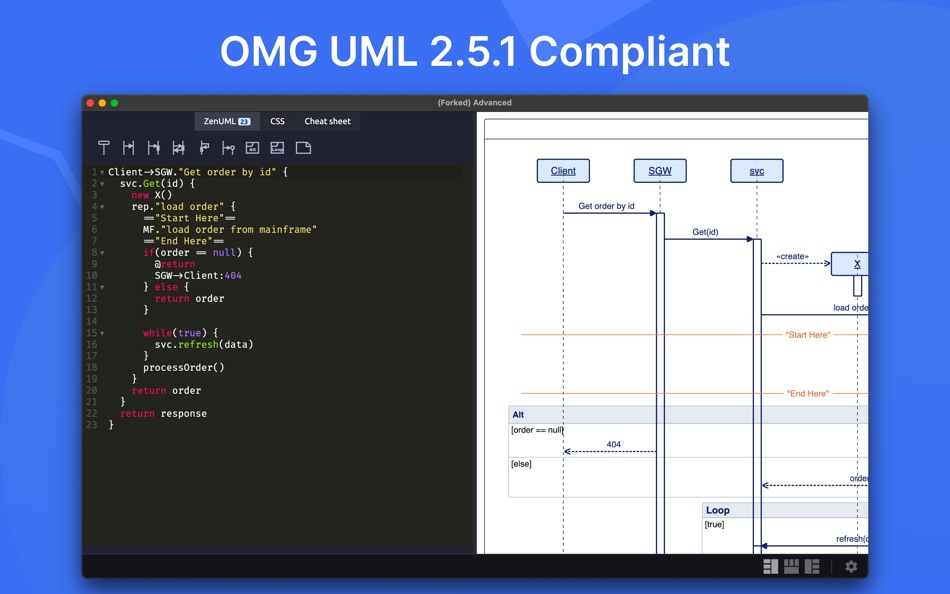Viewport: 950px width, 594px height.
Task: Click the "[order == null]" condition in Alt fragment
Action: tap(537, 430)
